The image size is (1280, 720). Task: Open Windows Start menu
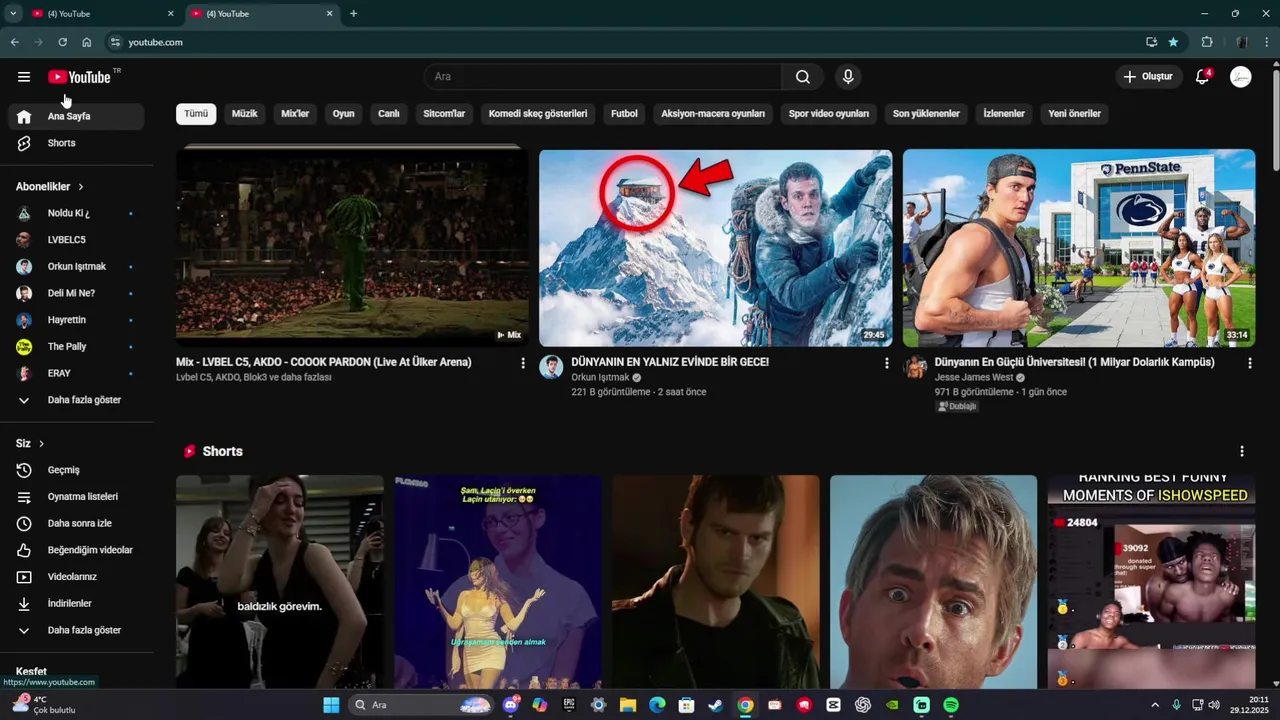coord(331,705)
